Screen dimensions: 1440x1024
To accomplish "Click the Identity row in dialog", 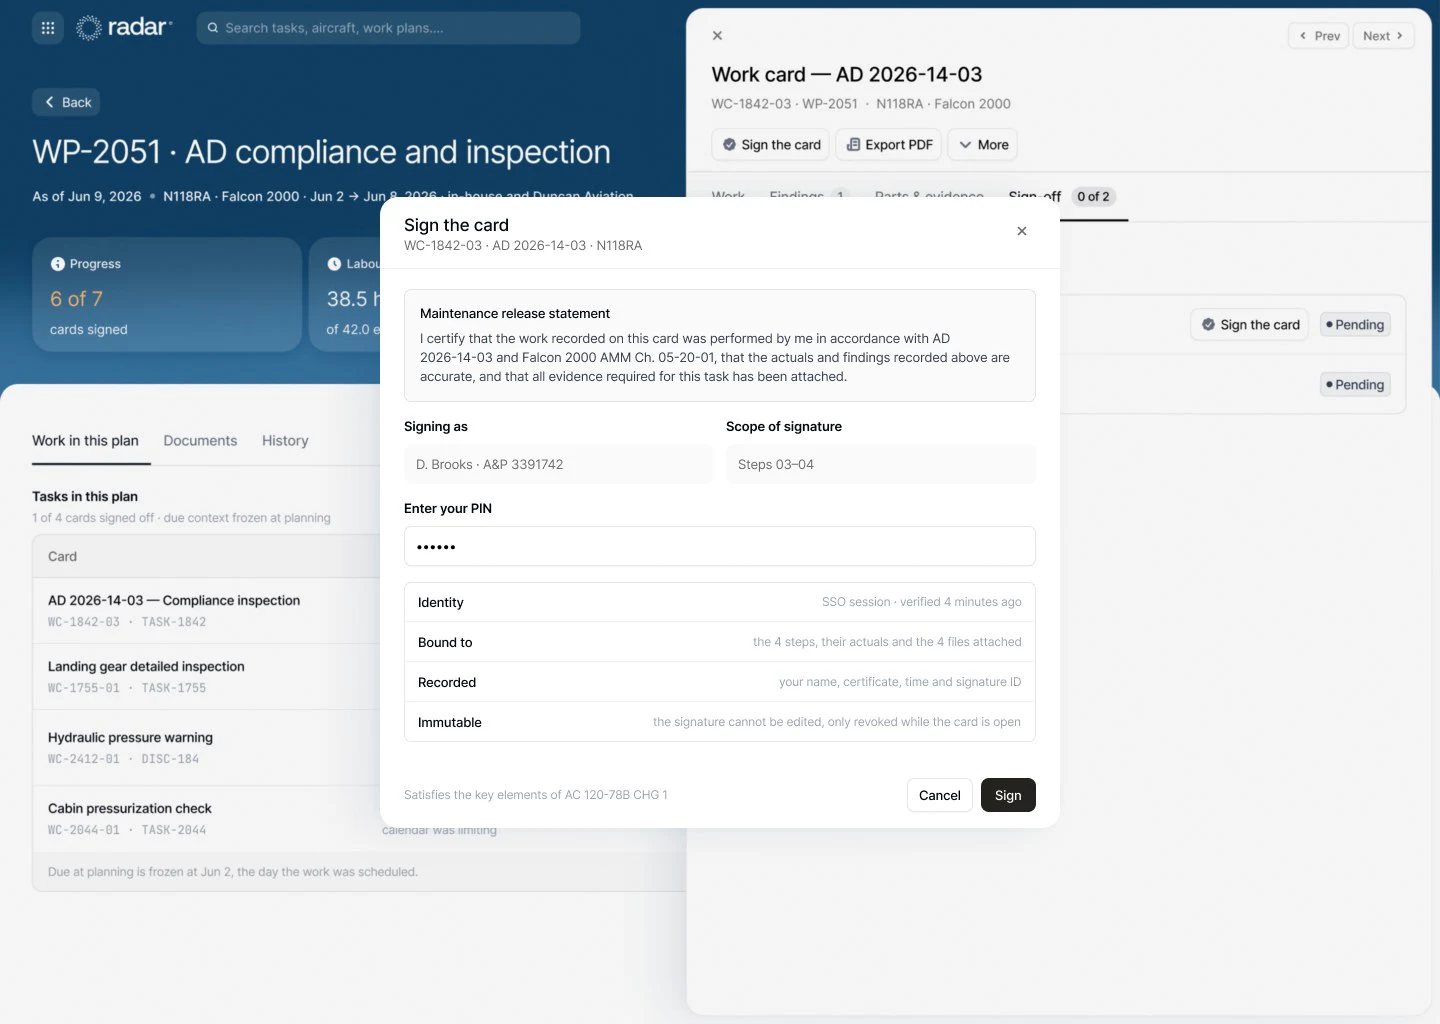I will coord(720,602).
